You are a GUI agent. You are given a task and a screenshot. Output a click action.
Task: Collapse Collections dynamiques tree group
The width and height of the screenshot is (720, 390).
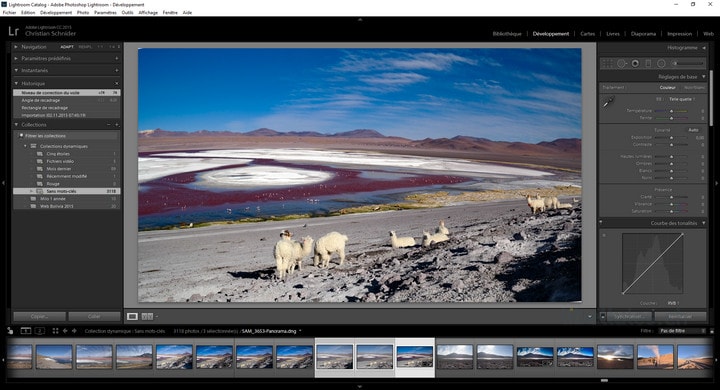point(25,146)
